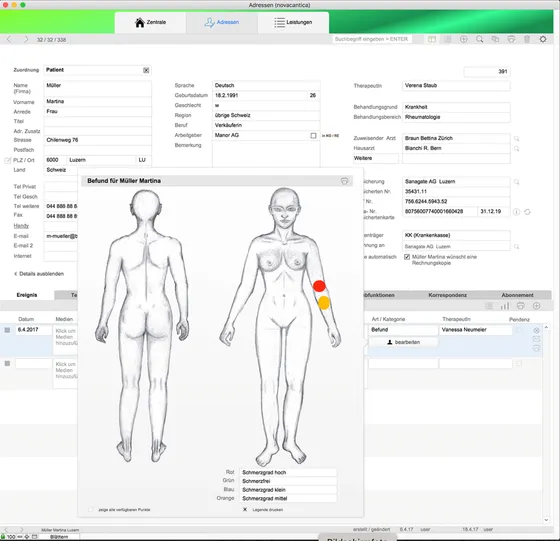Delete record with the trash icon

(527, 39)
